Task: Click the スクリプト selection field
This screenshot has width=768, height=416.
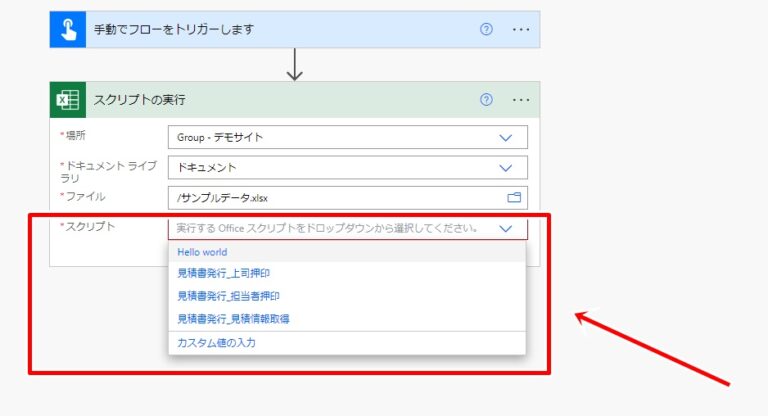Action: 348,229
